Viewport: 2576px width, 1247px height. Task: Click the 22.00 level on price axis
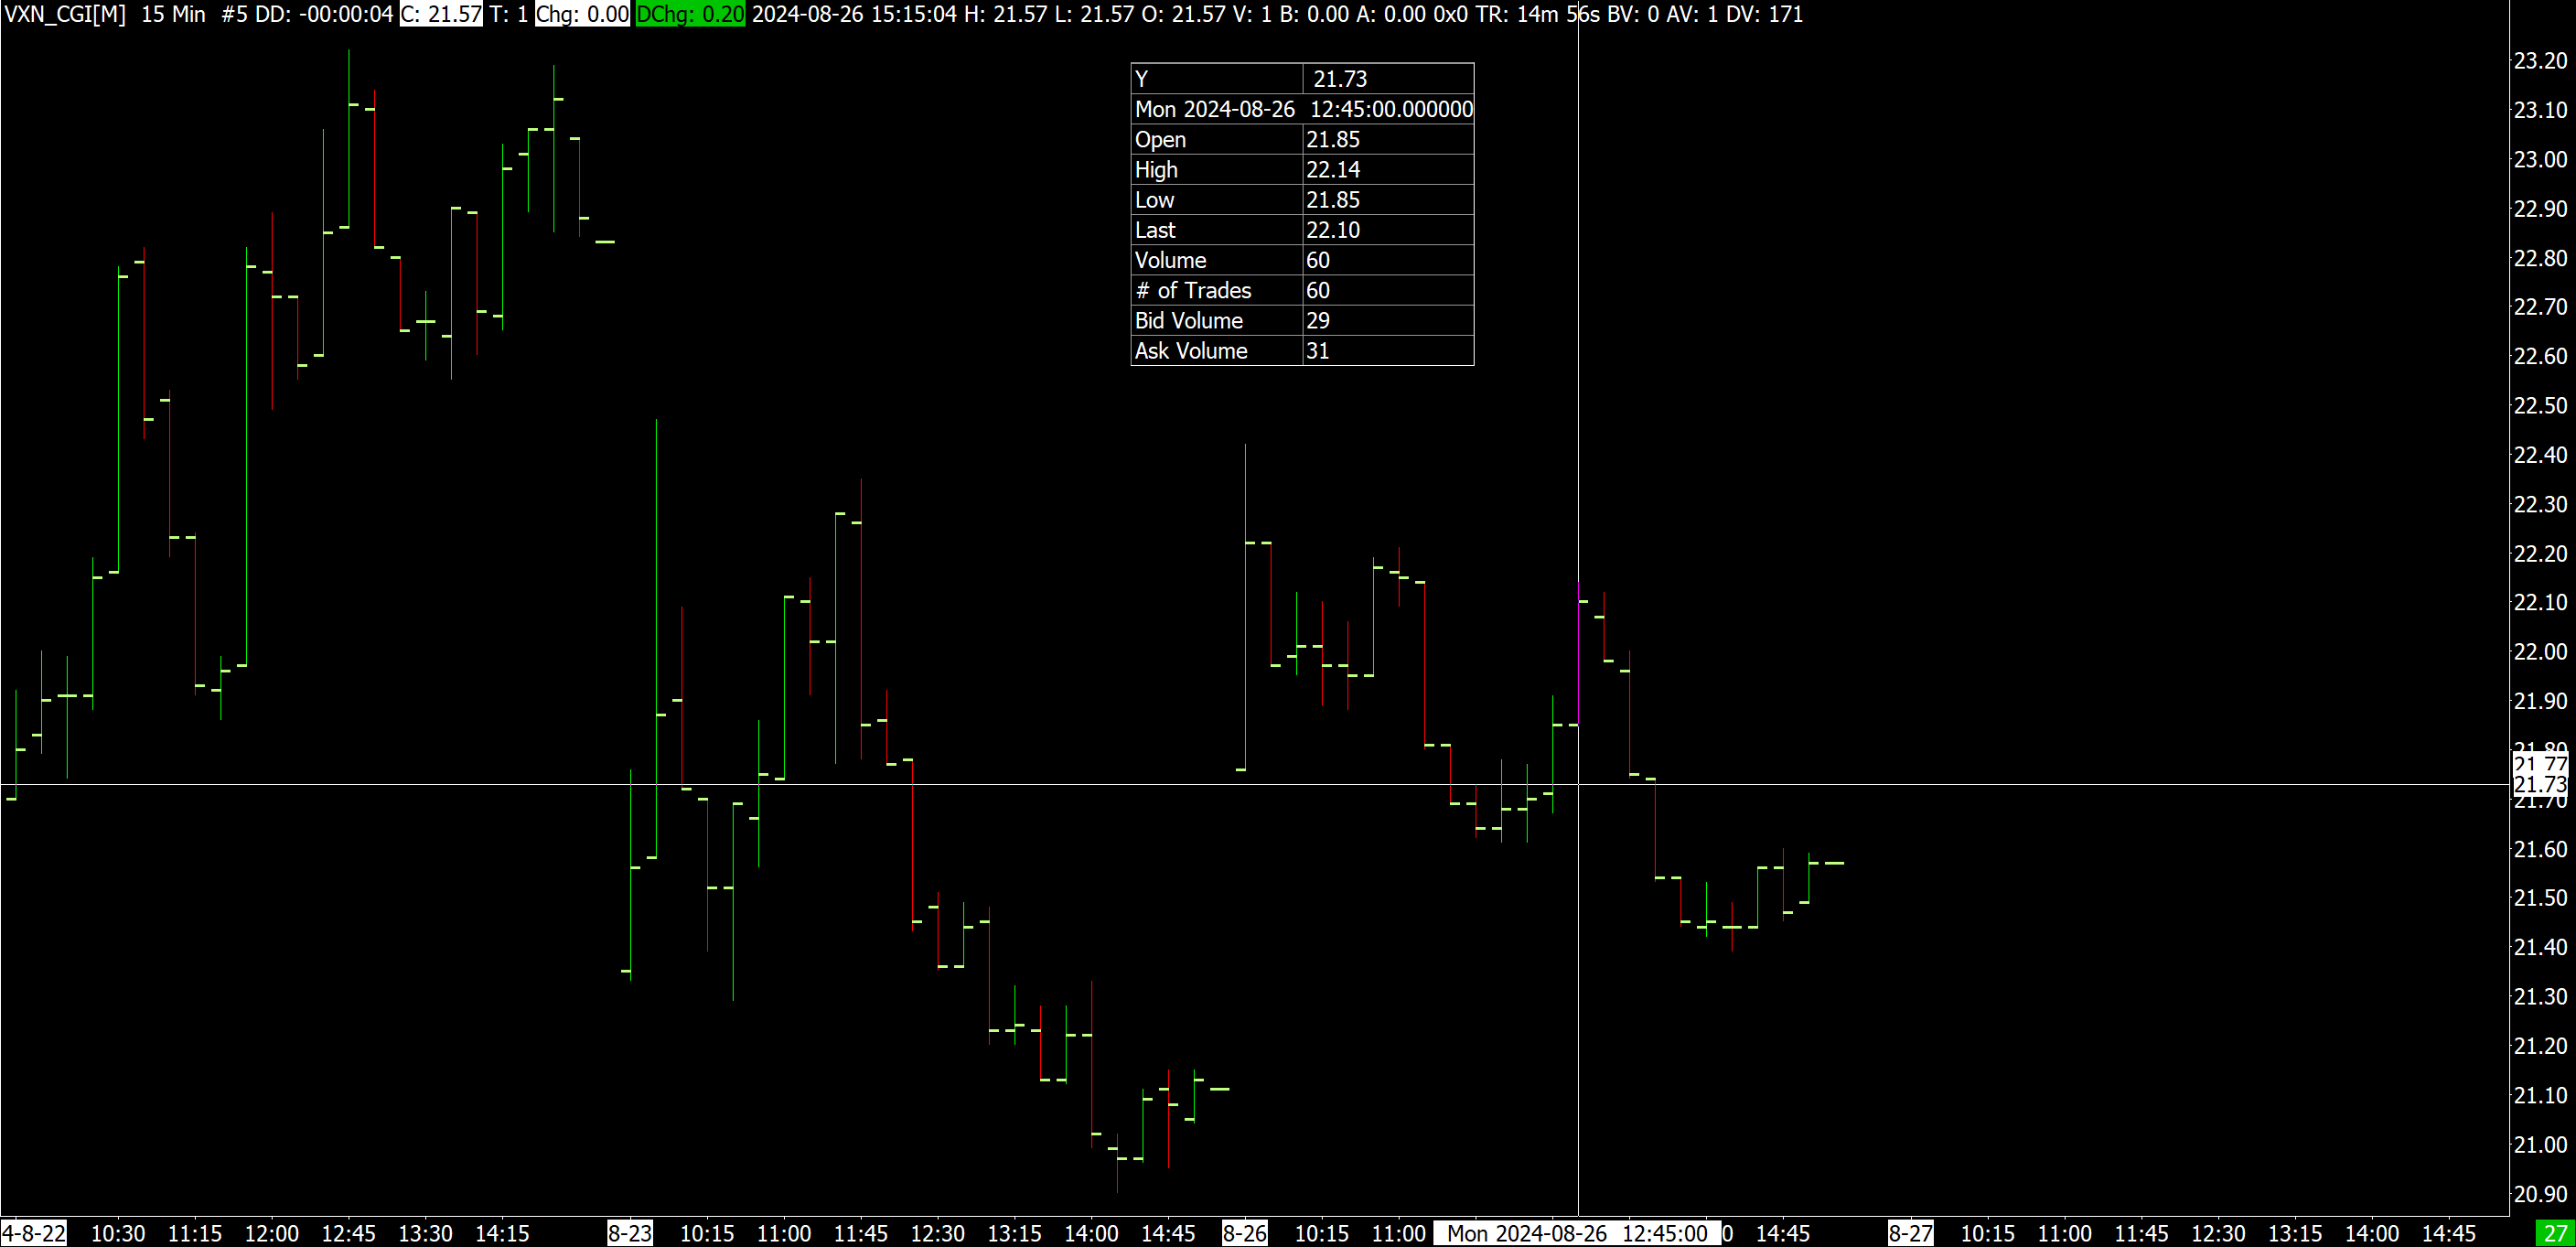pyautogui.click(x=2540, y=652)
